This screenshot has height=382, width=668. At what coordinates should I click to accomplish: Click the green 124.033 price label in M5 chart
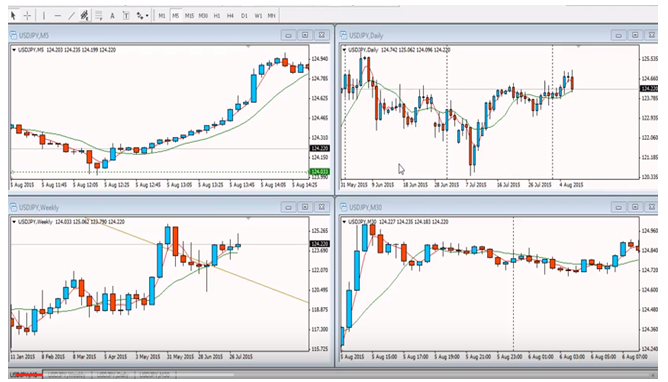(320, 172)
